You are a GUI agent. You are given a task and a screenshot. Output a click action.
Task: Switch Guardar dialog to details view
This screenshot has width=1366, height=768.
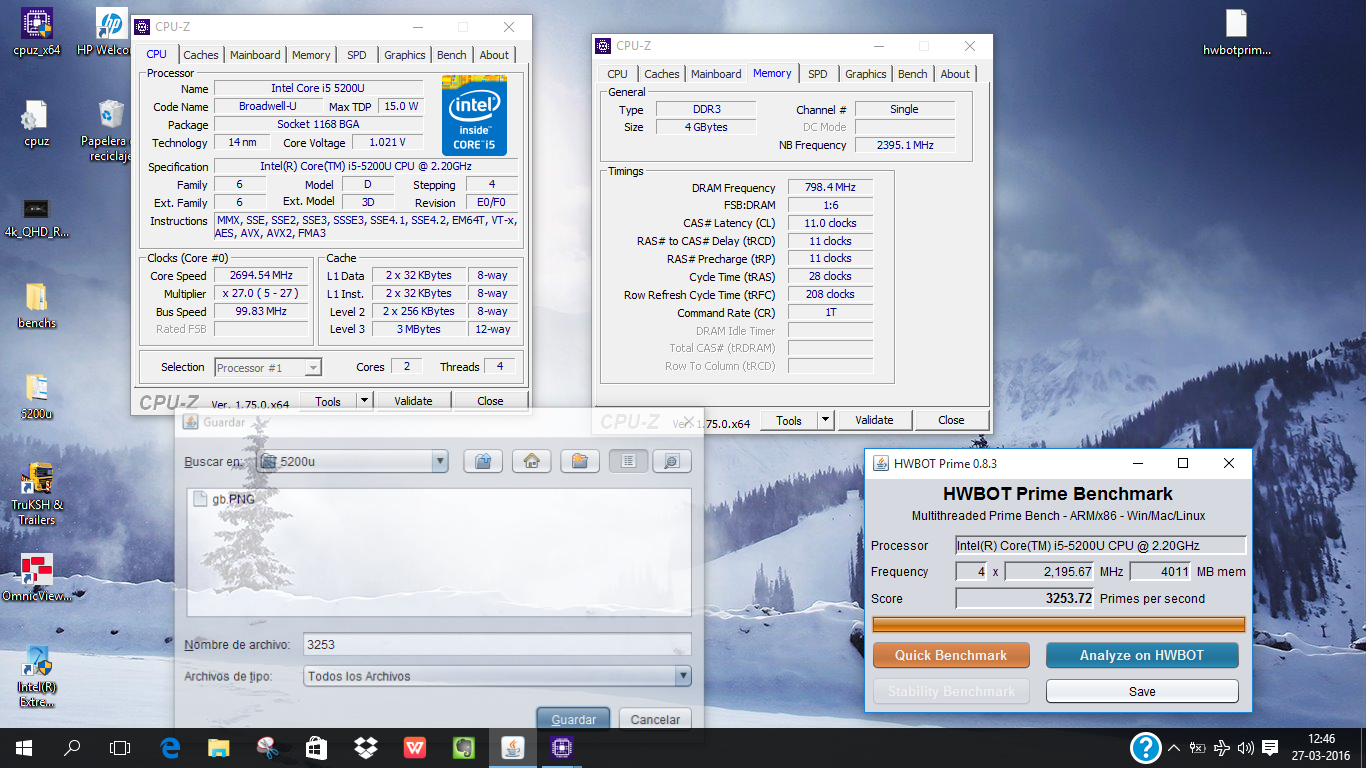tap(671, 461)
